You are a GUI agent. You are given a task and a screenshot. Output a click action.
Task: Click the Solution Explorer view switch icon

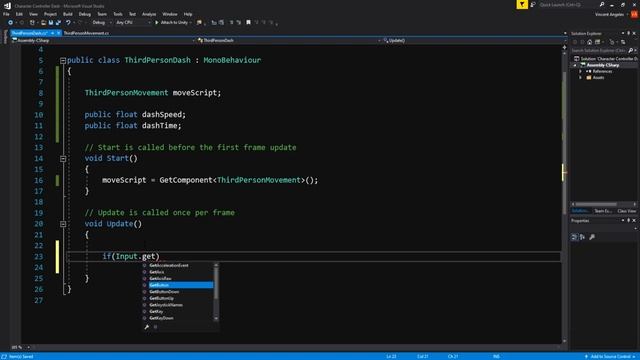[x=598, y=42]
